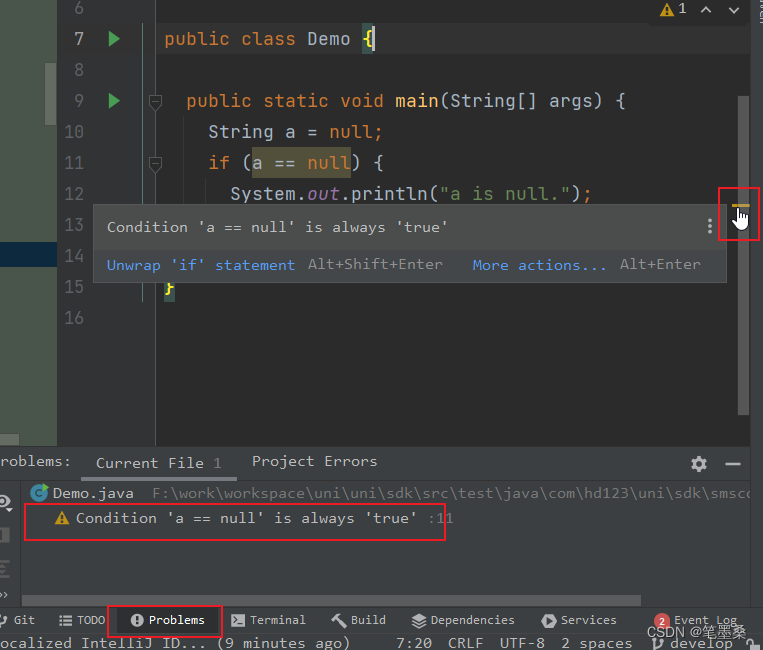Image resolution: width=763 pixels, height=650 pixels.
Task: Open the TODO tool window
Action: click(82, 620)
